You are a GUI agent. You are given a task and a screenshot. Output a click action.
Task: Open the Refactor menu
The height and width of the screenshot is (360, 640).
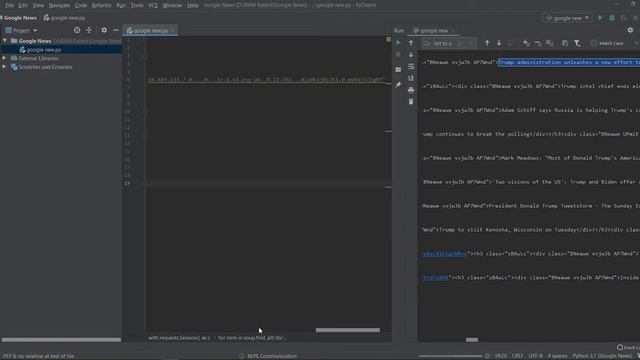tap(101, 5)
